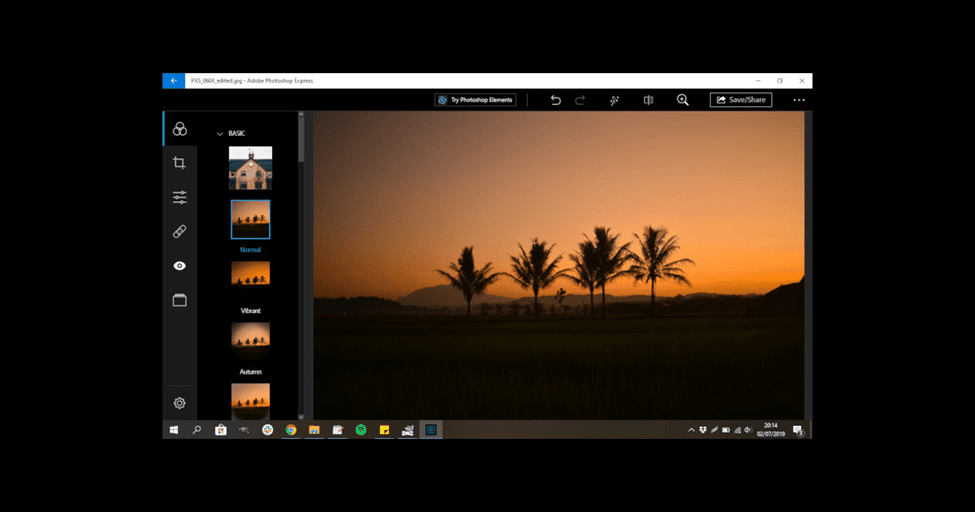The height and width of the screenshot is (512, 975).
Task: Click the Undo arrow
Action: 556,100
